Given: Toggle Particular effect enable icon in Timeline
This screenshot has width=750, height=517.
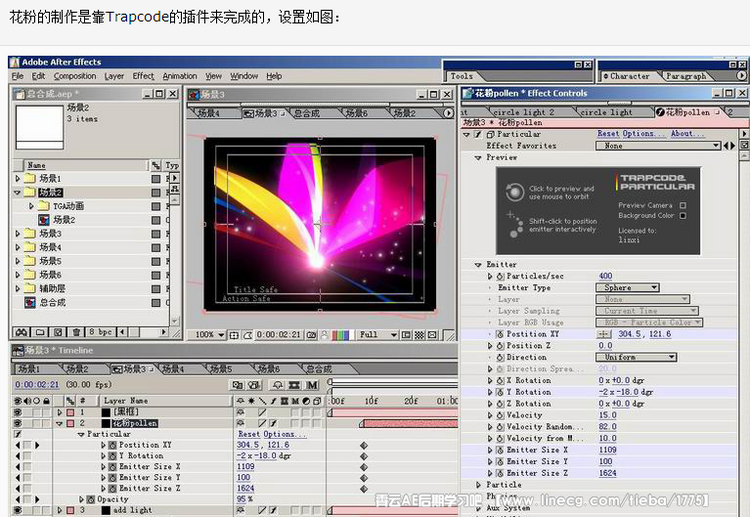Looking at the screenshot, I should coord(18,434).
